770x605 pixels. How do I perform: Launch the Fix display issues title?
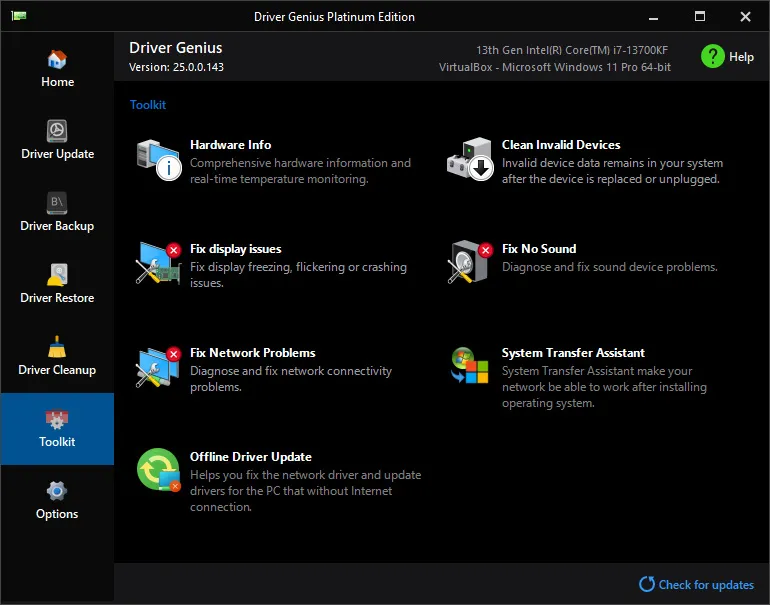236,249
